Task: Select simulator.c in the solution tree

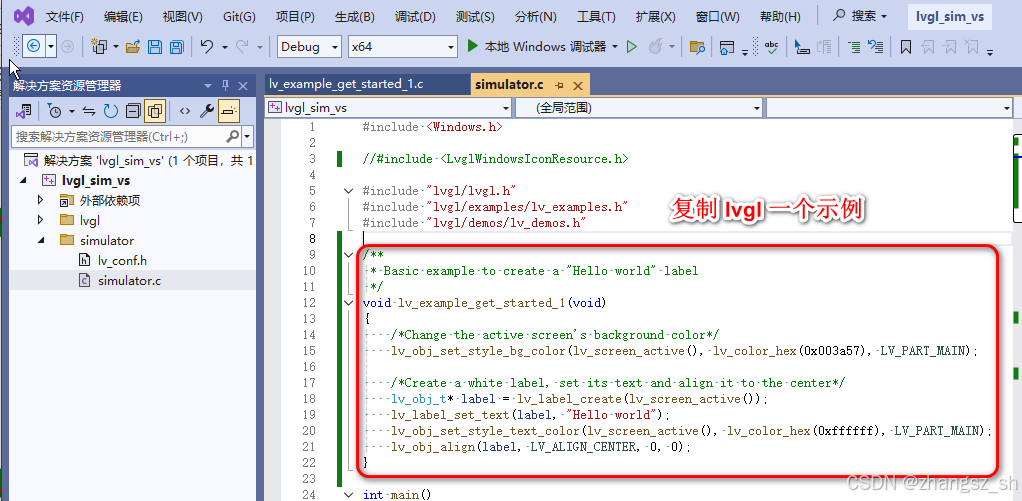Action: point(129,281)
